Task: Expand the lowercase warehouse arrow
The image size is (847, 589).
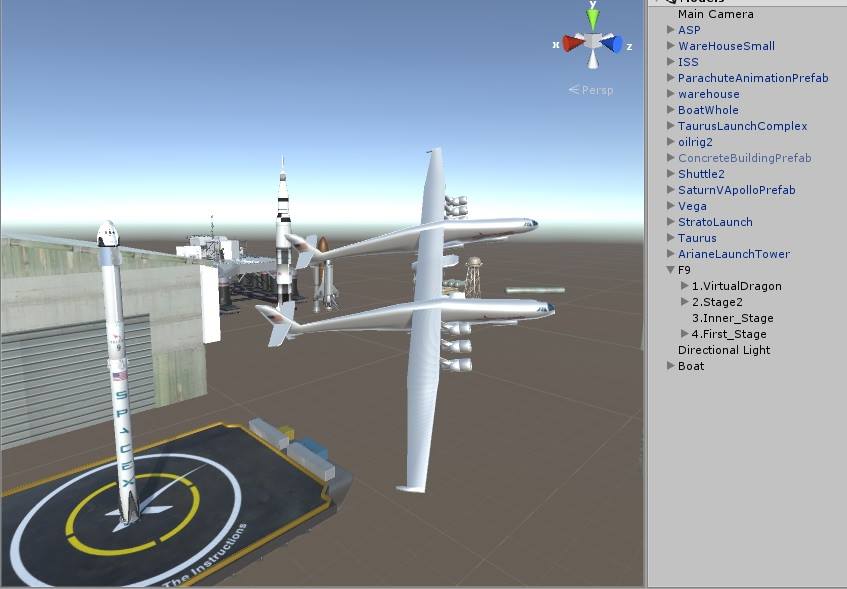Action: pyautogui.click(x=670, y=93)
